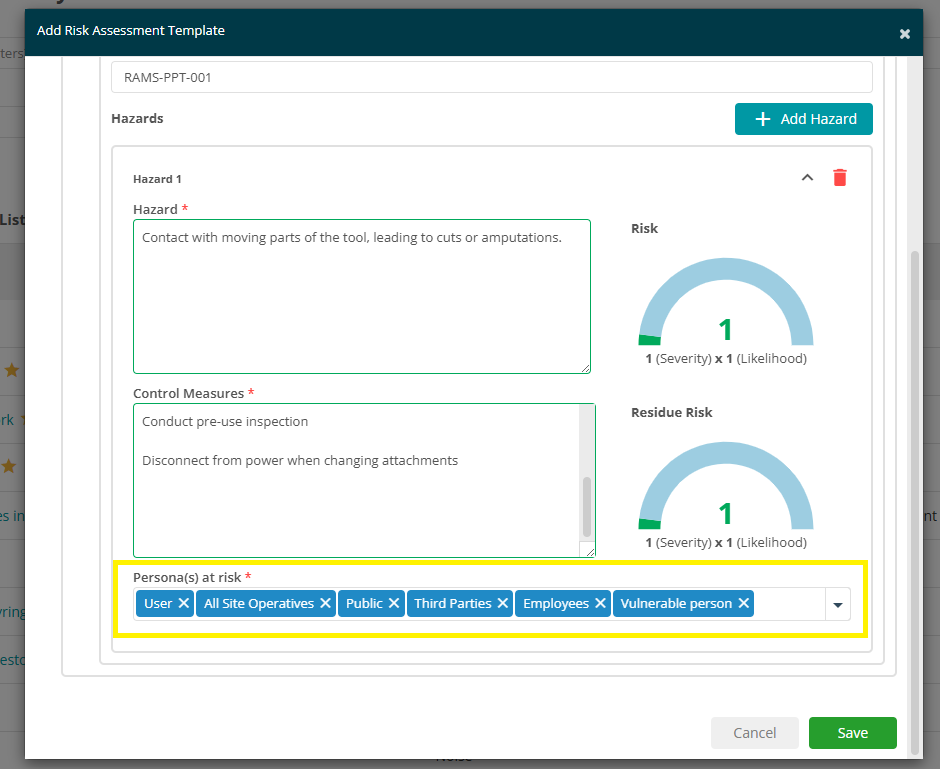The image size is (940, 769).
Task: Click the Residue Risk severity x likelihood caption
Action: (x=726, y=542)
